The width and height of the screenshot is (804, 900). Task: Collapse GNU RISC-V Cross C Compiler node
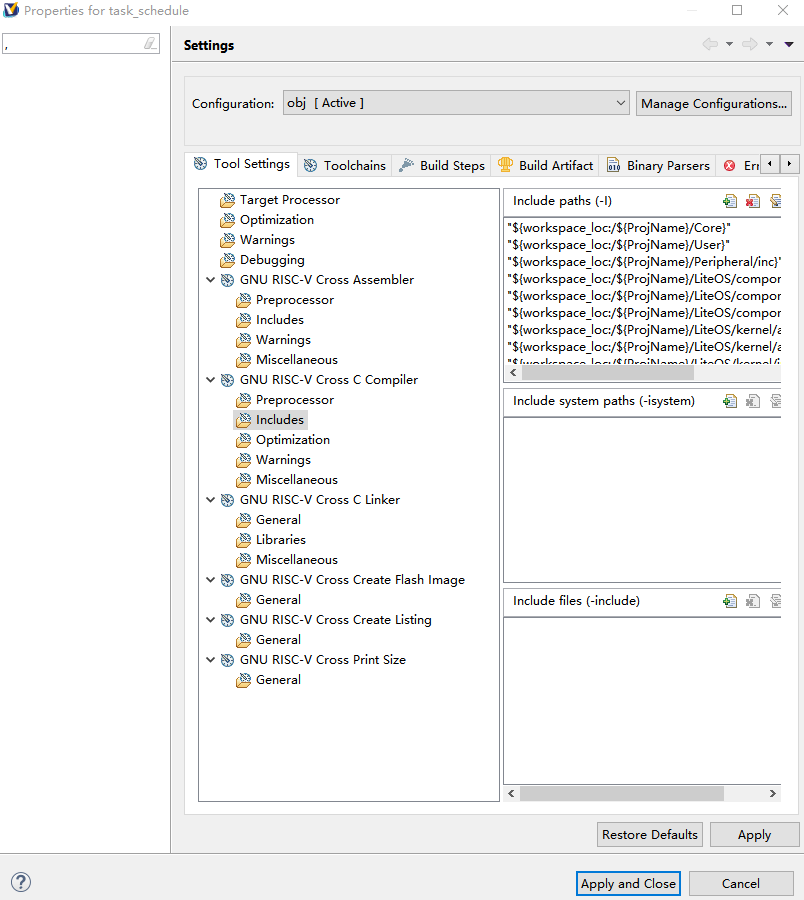211,380
